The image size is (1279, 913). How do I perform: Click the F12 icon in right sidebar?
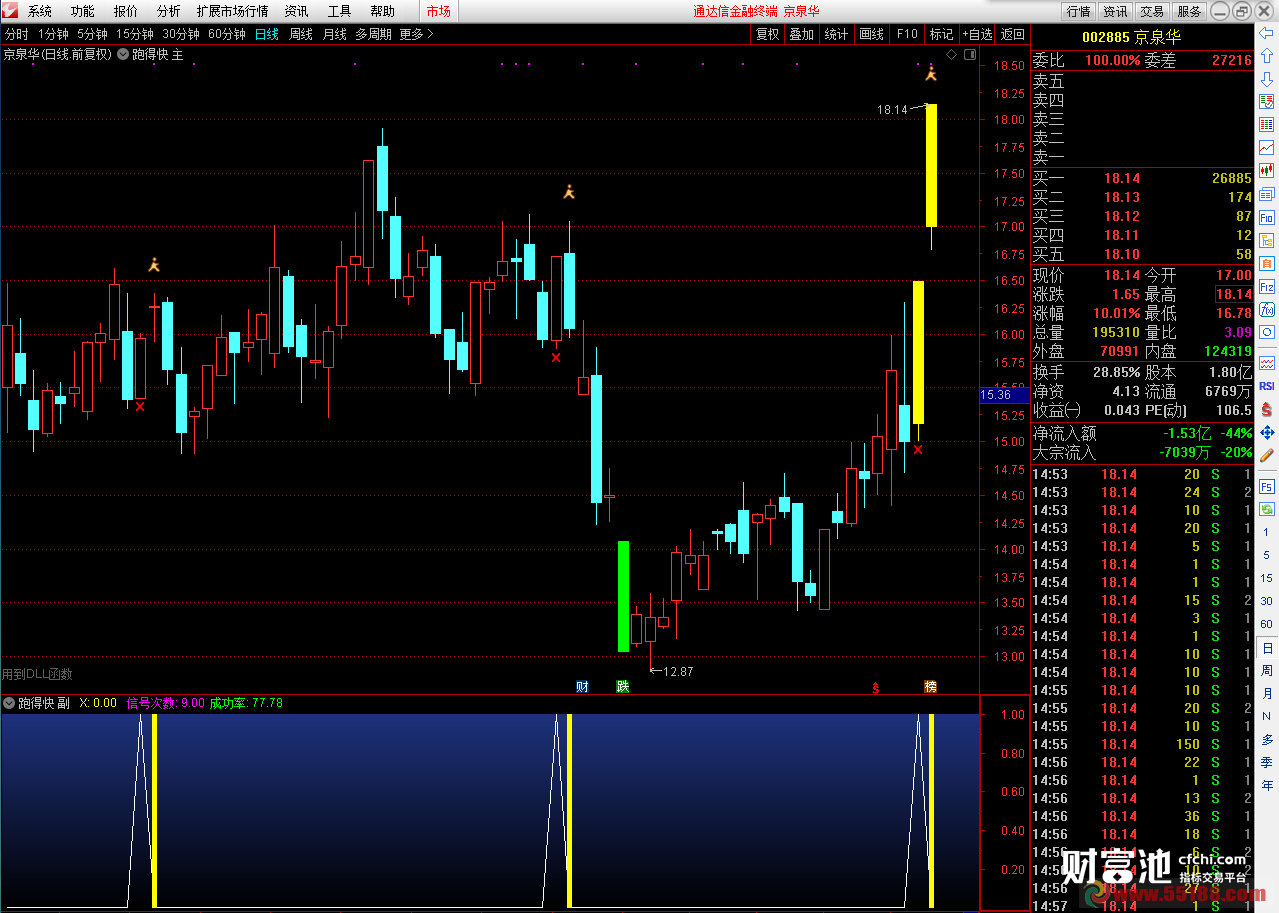(x=1266, y=285)
